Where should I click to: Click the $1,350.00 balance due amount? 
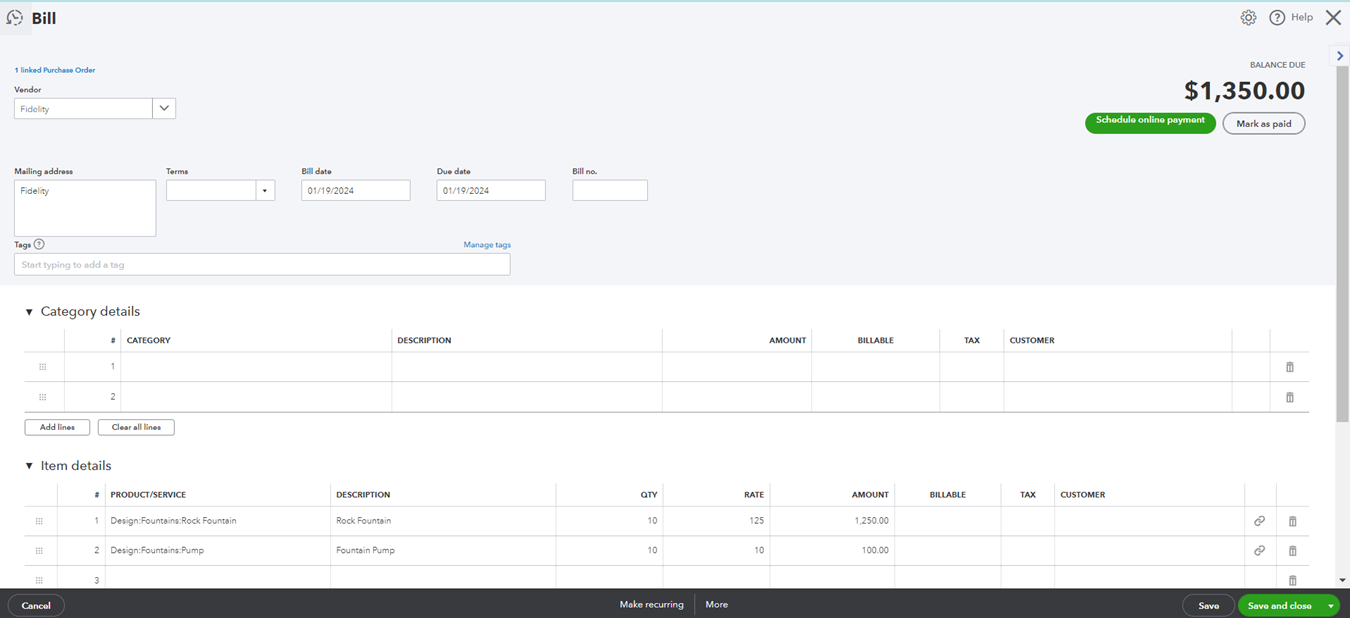[x=1244, y=91]
